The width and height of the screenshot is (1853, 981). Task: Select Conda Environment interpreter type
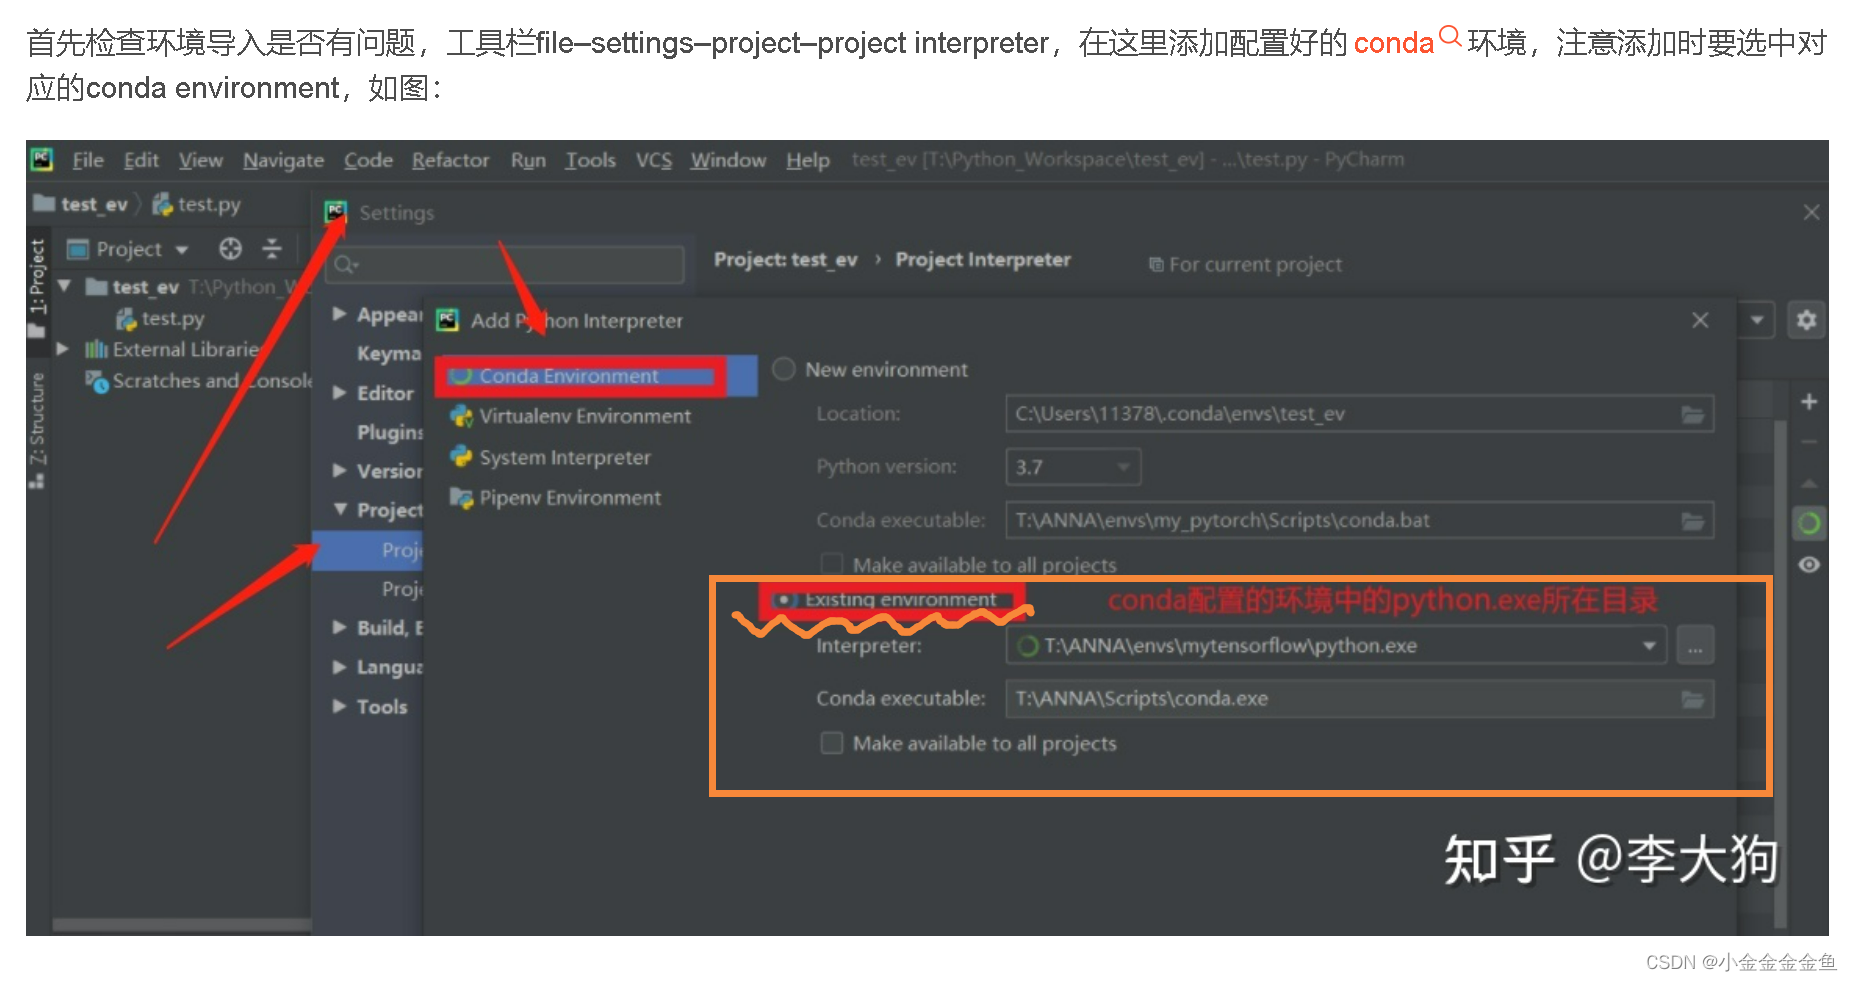[x=595, y=376]
